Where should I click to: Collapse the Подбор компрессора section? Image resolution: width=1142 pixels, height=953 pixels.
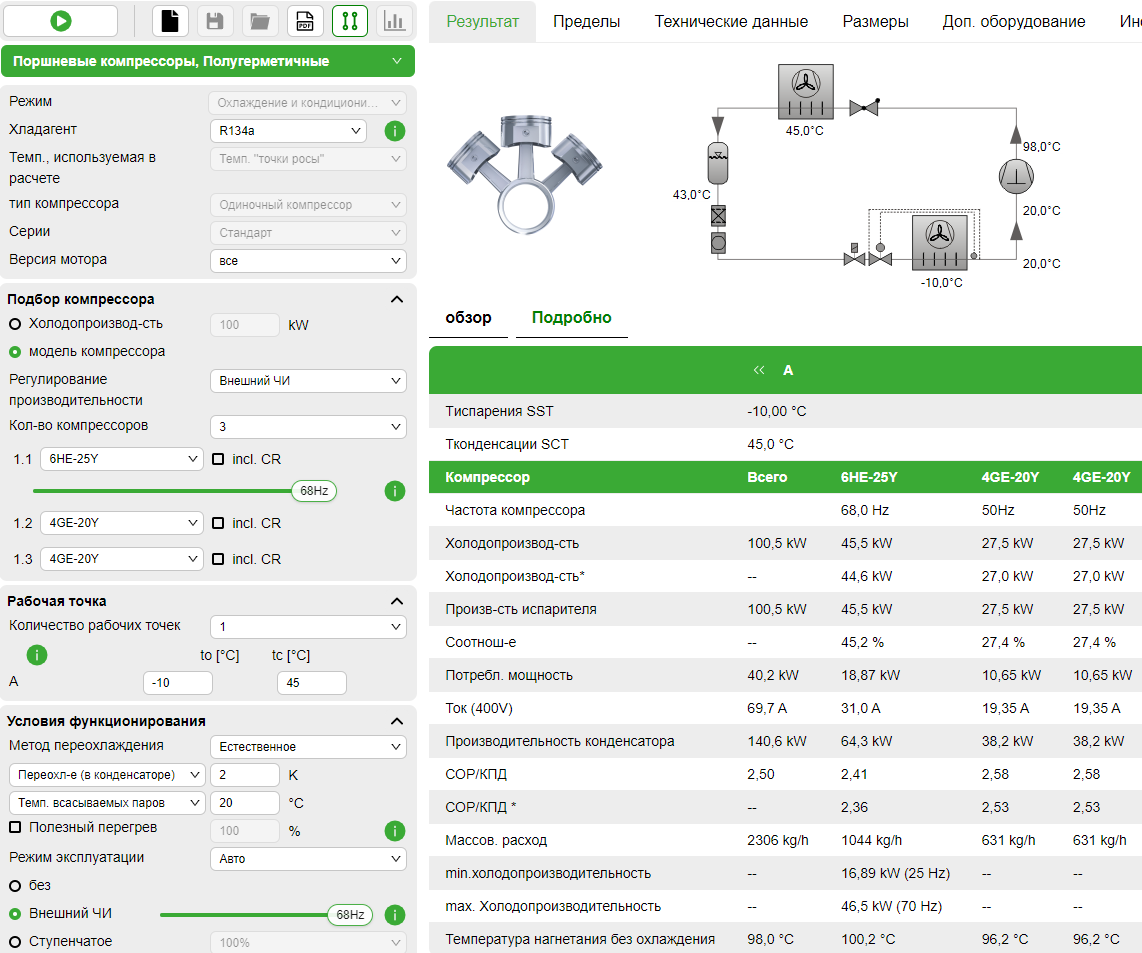396,299
